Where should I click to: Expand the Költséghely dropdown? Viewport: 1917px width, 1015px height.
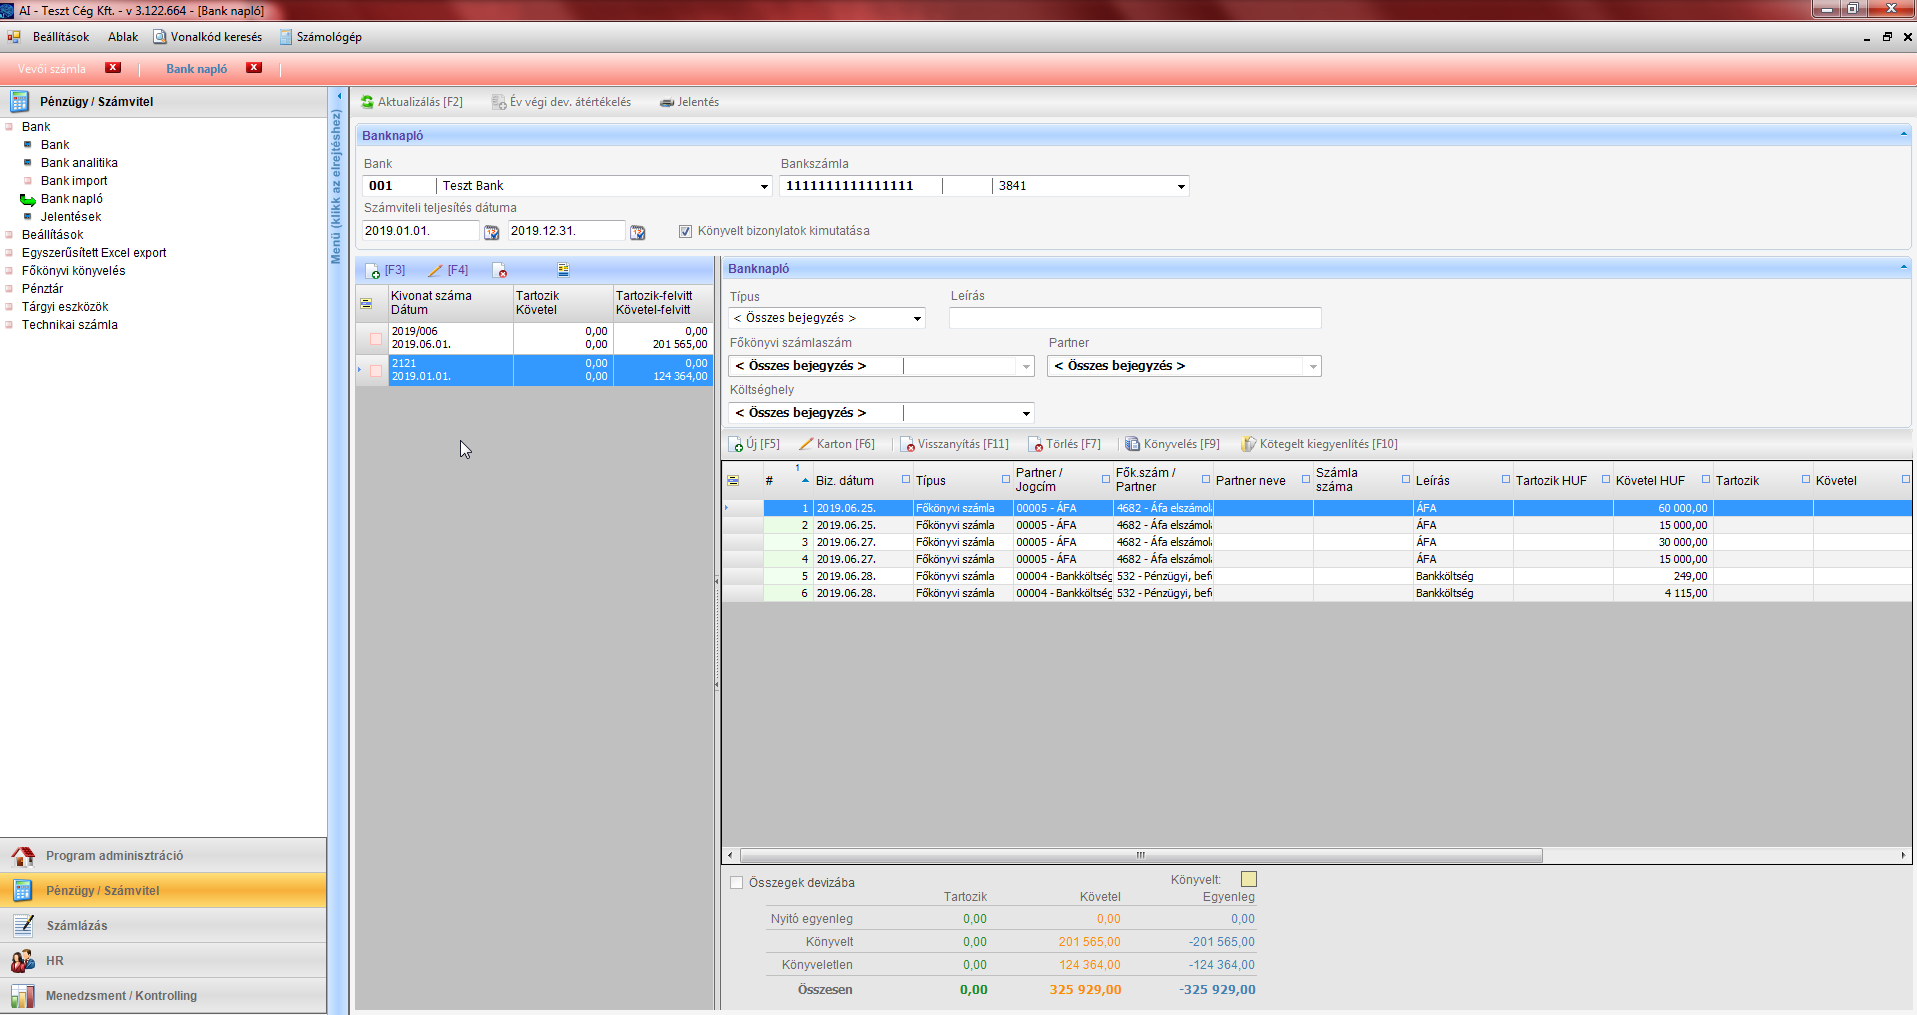click(x=1025, y=413)
